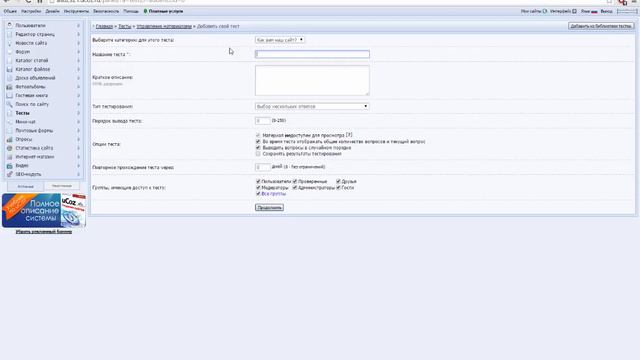
Task: Click the Мини-чат module icon
Action: (x=9, y=122)
